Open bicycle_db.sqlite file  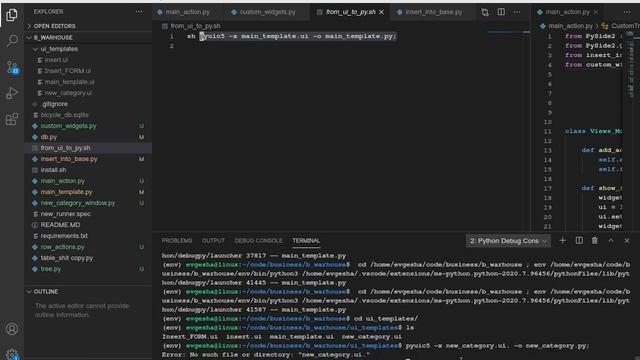tap(88, 115)
